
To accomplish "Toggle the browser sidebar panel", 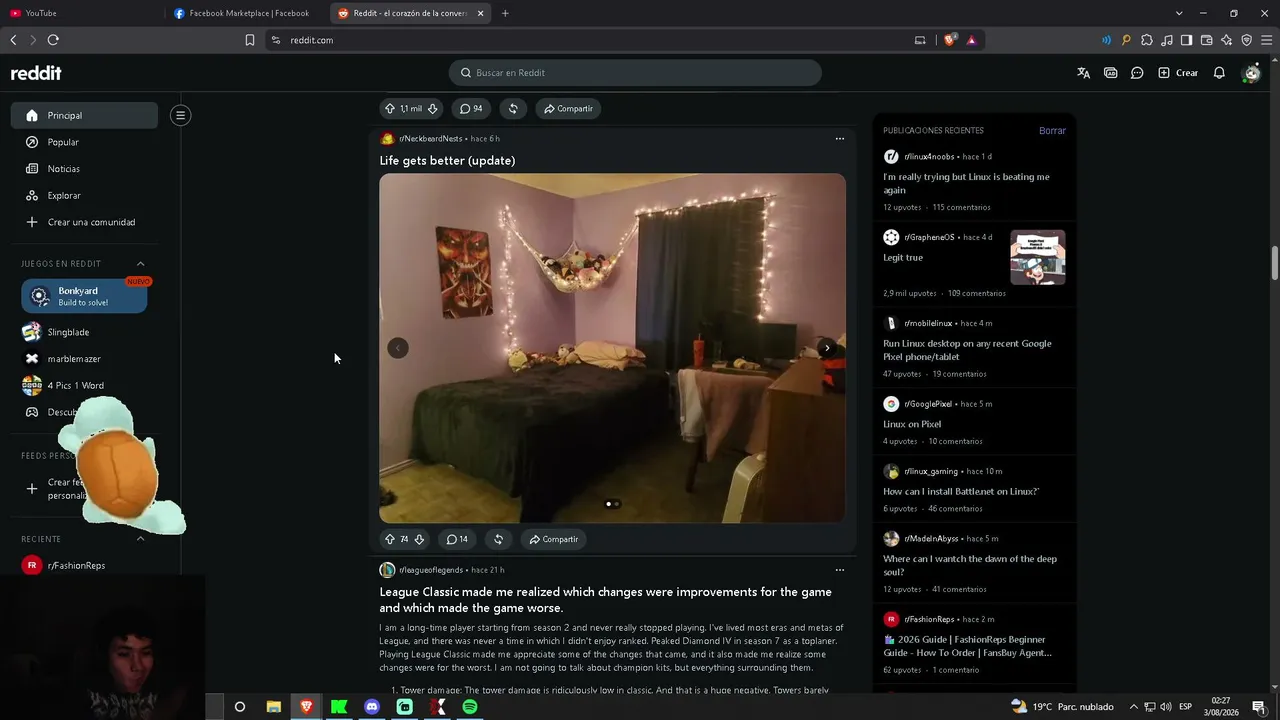I will [1187, 40].
